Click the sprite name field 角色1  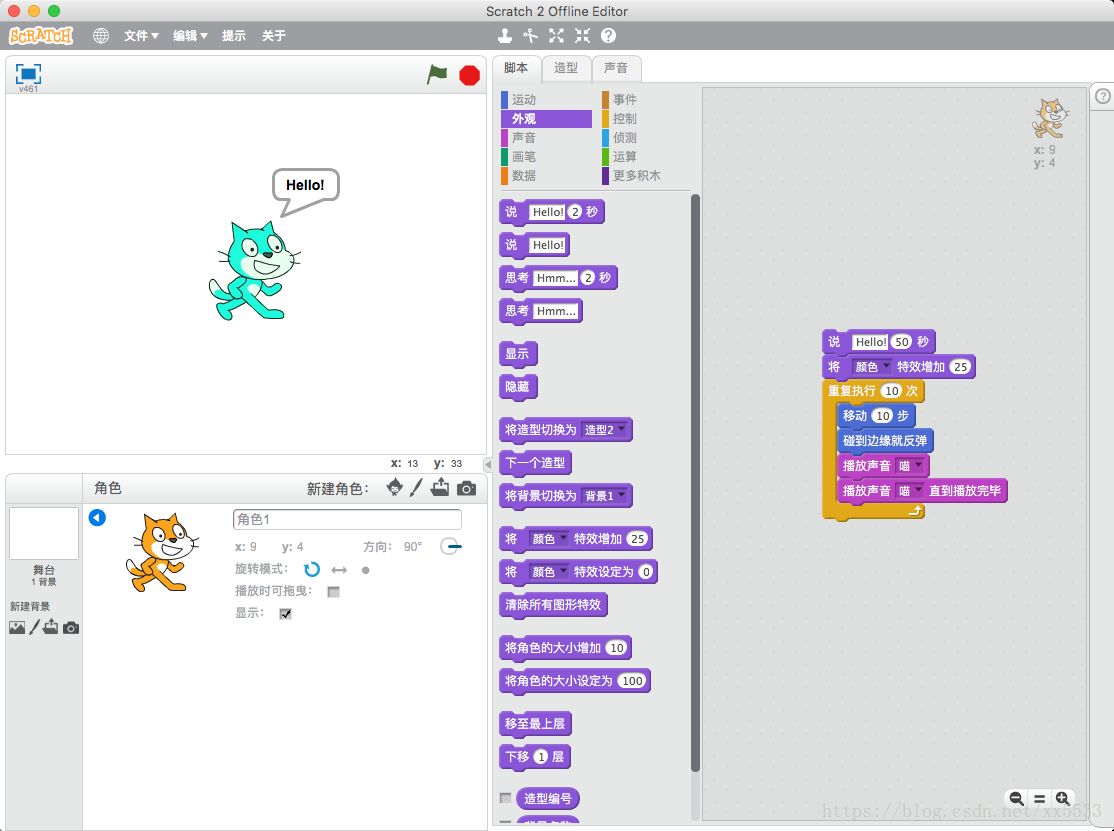click(x=347, y=519)
